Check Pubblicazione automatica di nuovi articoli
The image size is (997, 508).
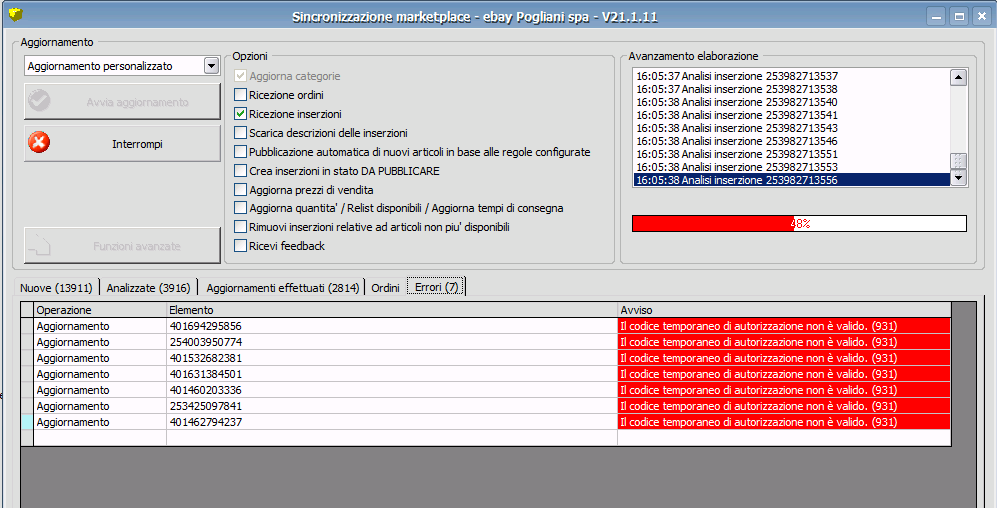click(240, 152)
